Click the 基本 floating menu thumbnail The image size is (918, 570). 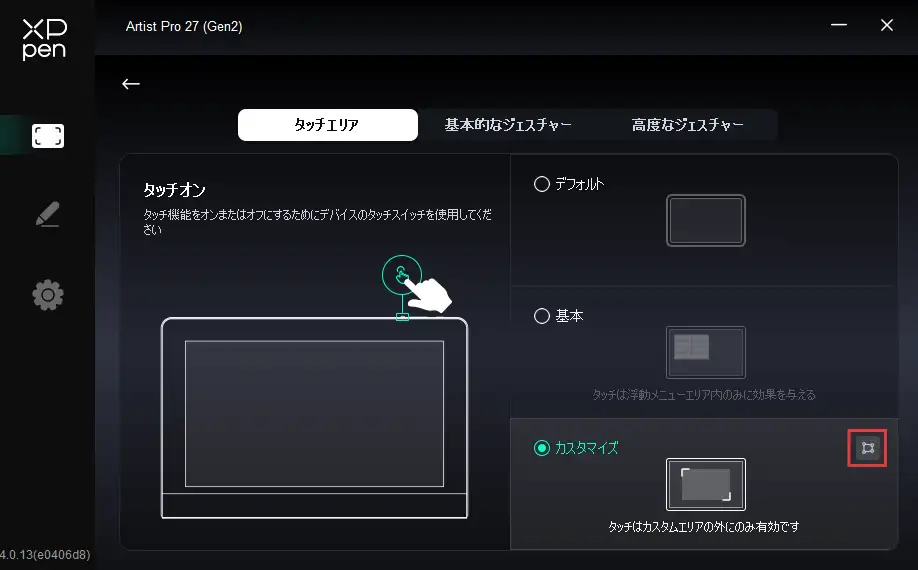pos(705,352)
